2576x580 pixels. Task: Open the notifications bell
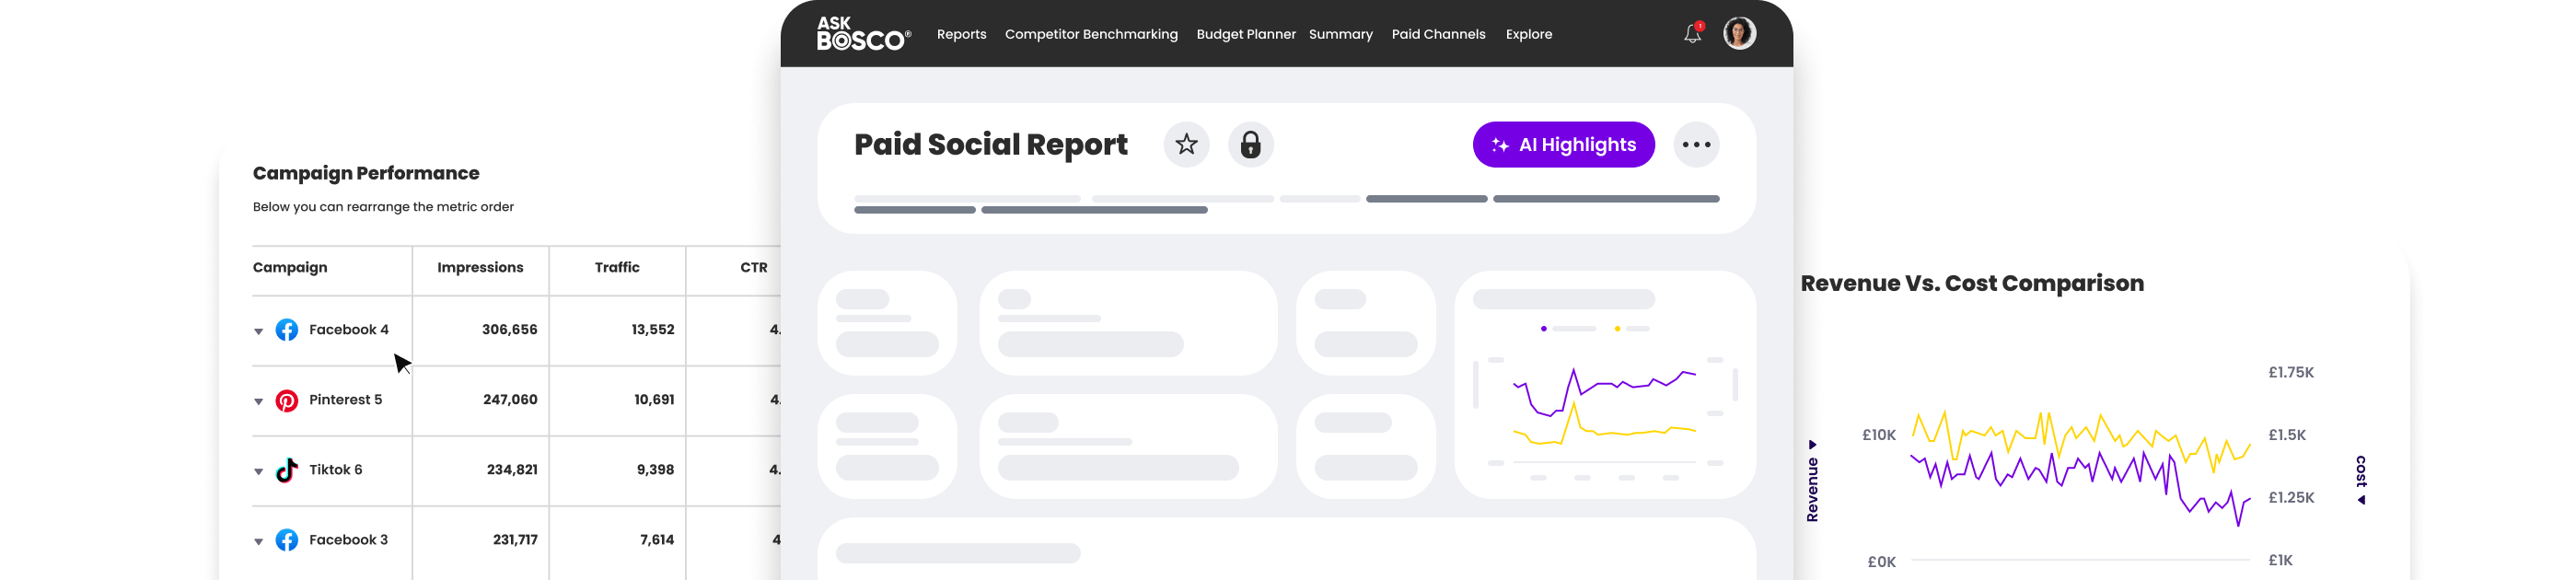click(x=1692, y=34)
